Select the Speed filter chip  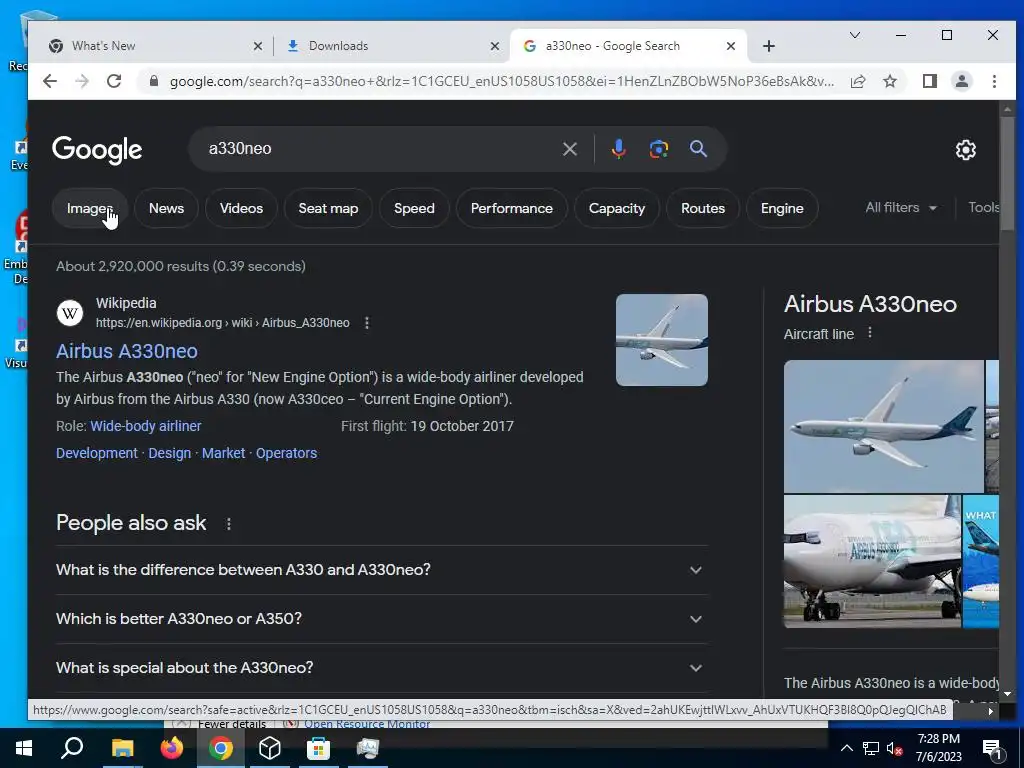tap(414, 208)
